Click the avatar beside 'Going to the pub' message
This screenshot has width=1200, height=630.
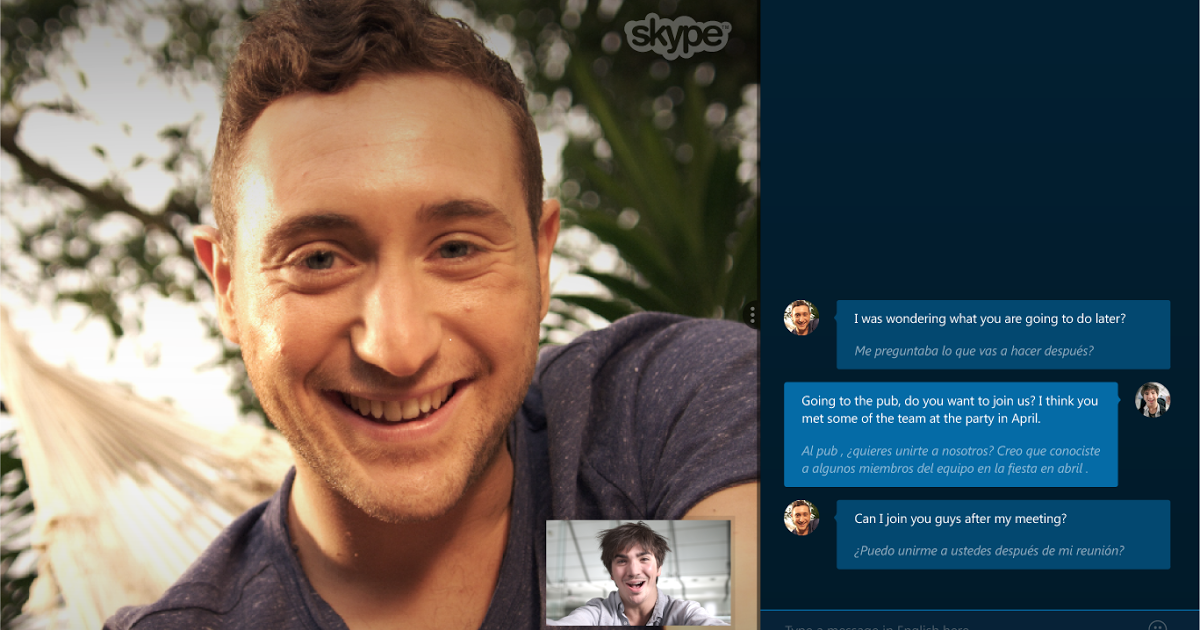(x=1152, y=400)
